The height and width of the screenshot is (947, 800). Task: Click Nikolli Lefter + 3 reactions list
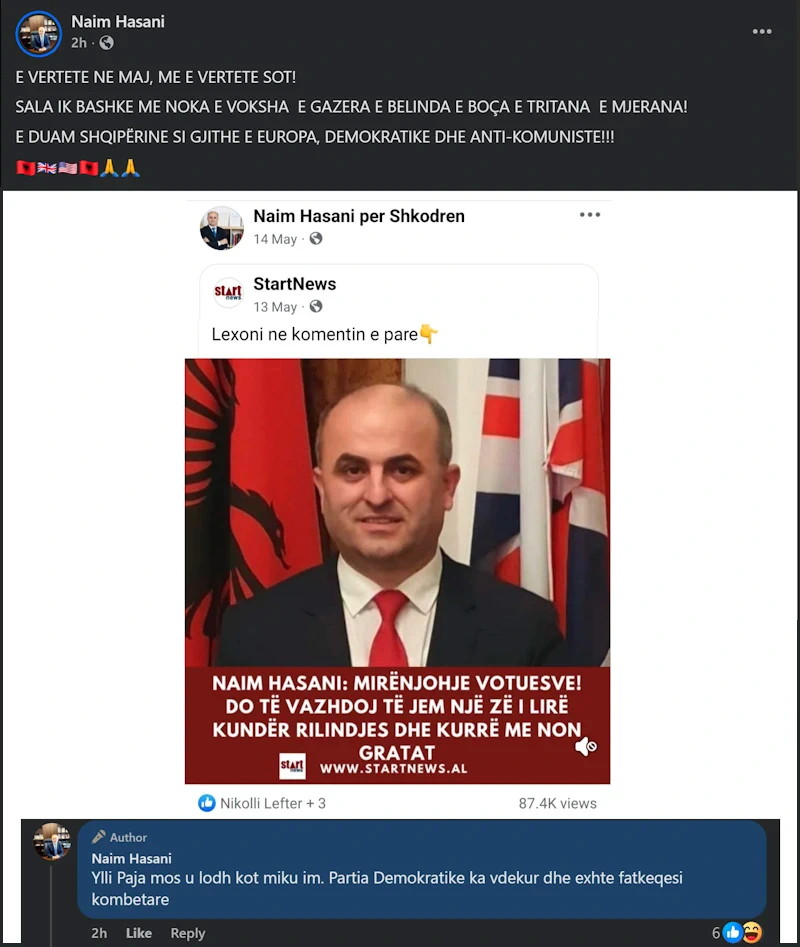272,803
